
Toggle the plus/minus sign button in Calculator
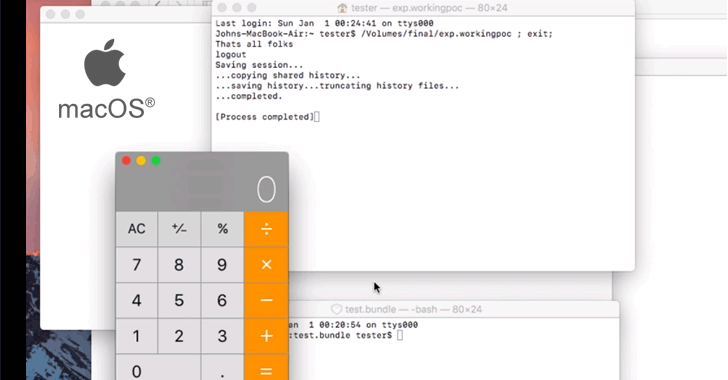(x=179, y=229)
